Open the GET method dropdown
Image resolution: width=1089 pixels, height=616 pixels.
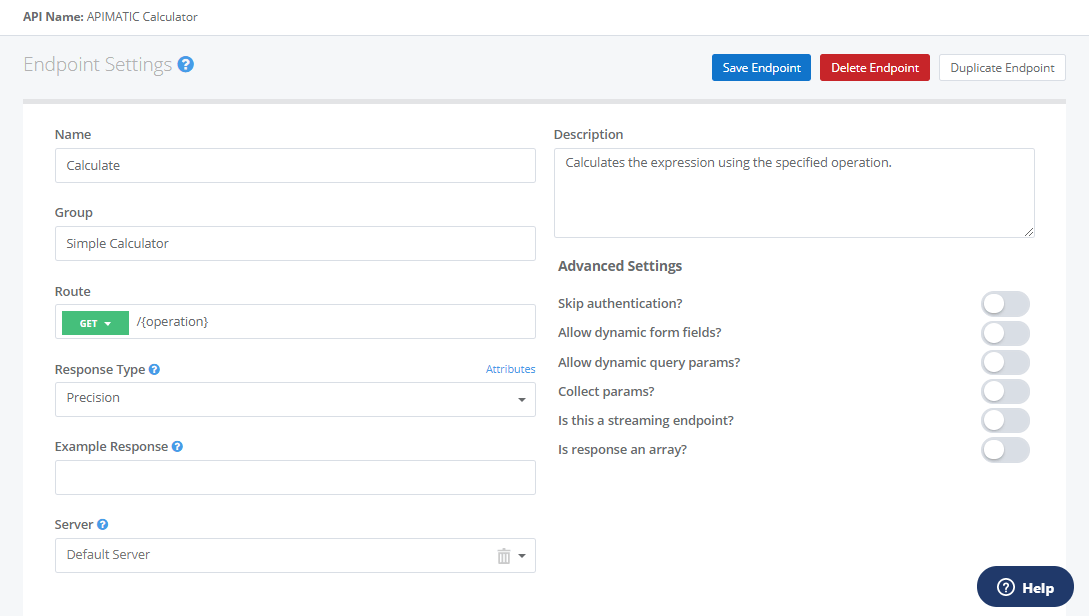coord(94,322)
